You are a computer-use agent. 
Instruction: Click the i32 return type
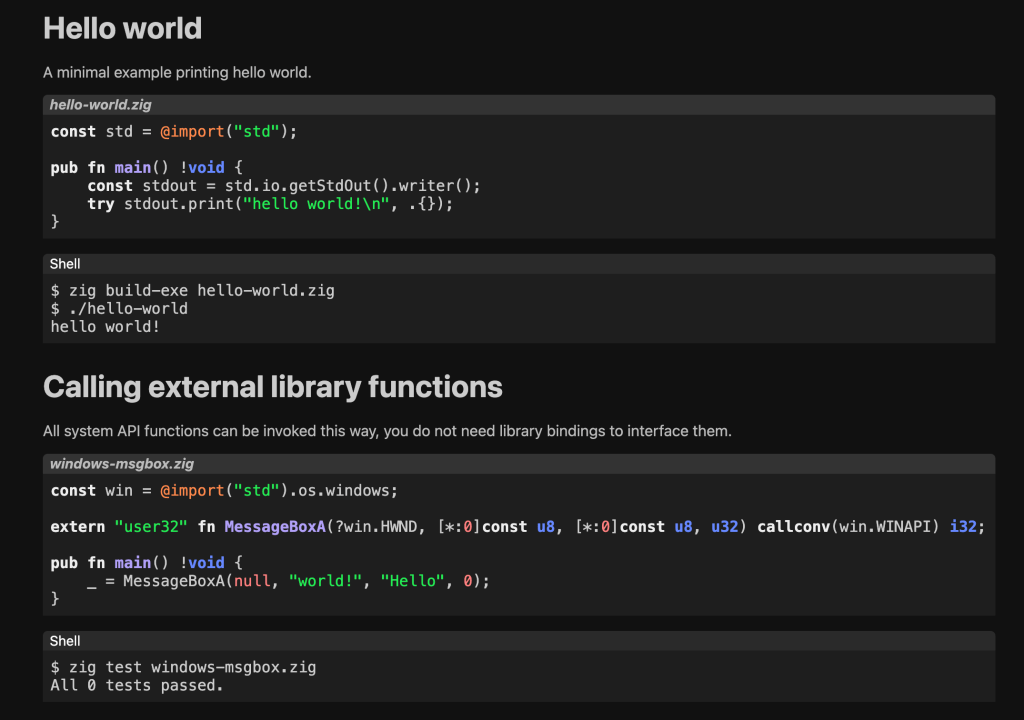coord(963,526)
